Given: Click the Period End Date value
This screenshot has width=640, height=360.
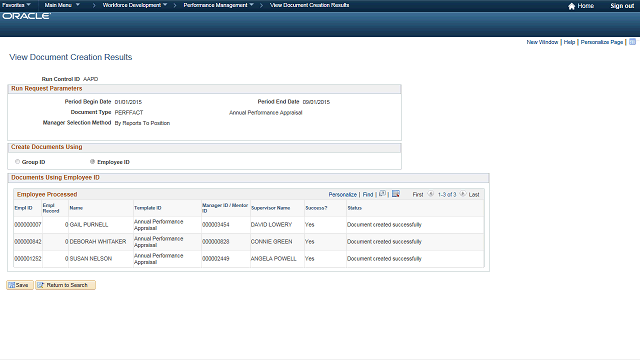Looking at the screenshot, I should tap(316, 102).
